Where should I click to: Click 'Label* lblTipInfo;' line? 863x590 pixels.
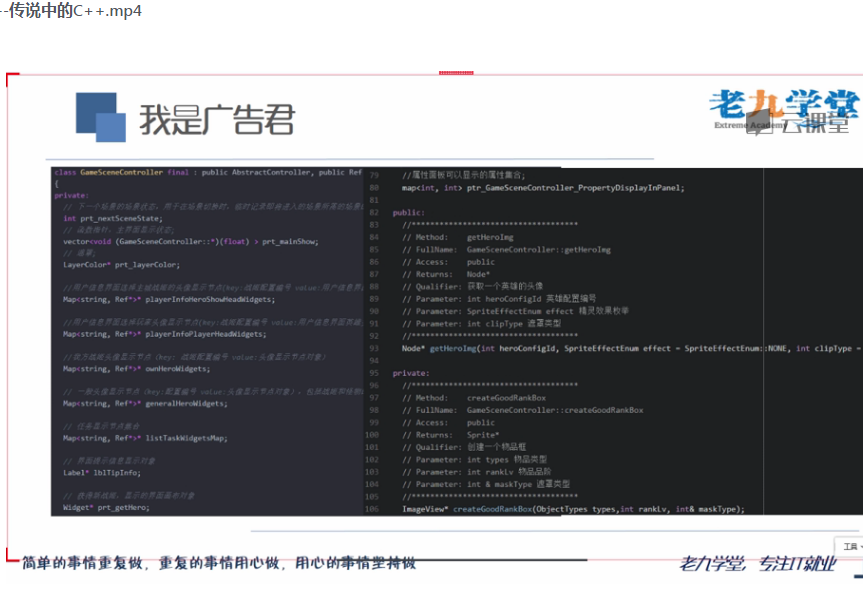(102, 473)
